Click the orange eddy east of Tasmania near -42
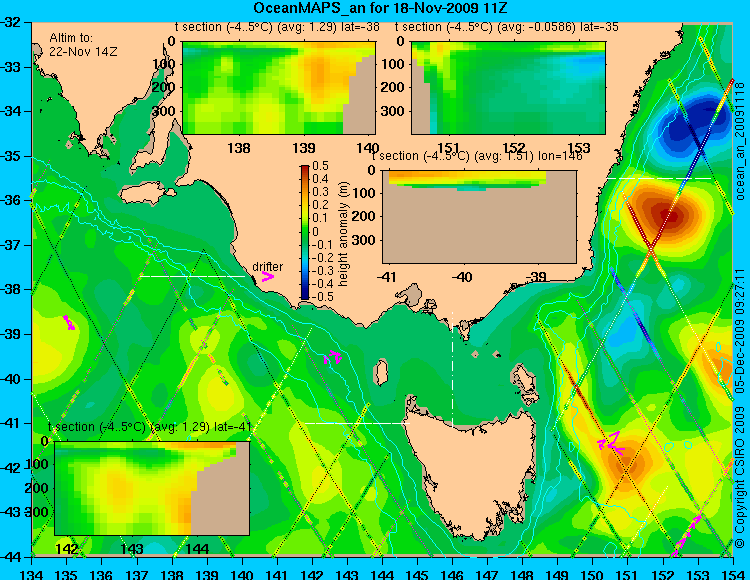The height and width of the screenshot is (580, 750). tap(627, 464)
